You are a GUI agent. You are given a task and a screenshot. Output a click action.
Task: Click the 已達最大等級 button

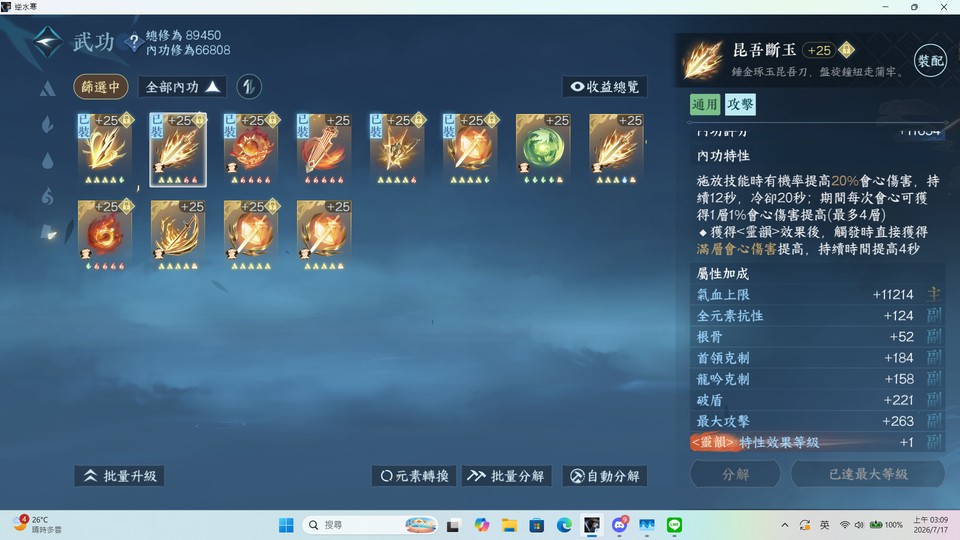tap(868, 474)
